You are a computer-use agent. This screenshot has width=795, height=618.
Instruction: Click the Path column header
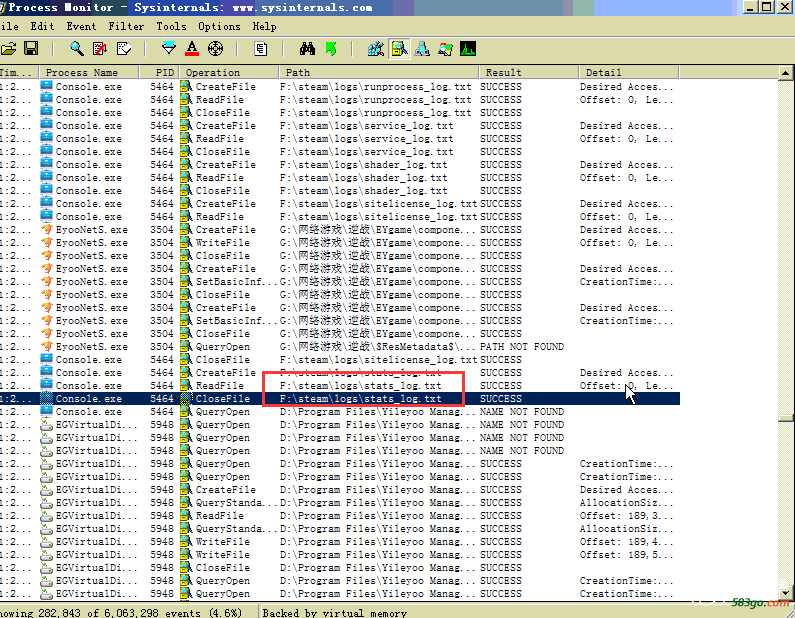378,72
